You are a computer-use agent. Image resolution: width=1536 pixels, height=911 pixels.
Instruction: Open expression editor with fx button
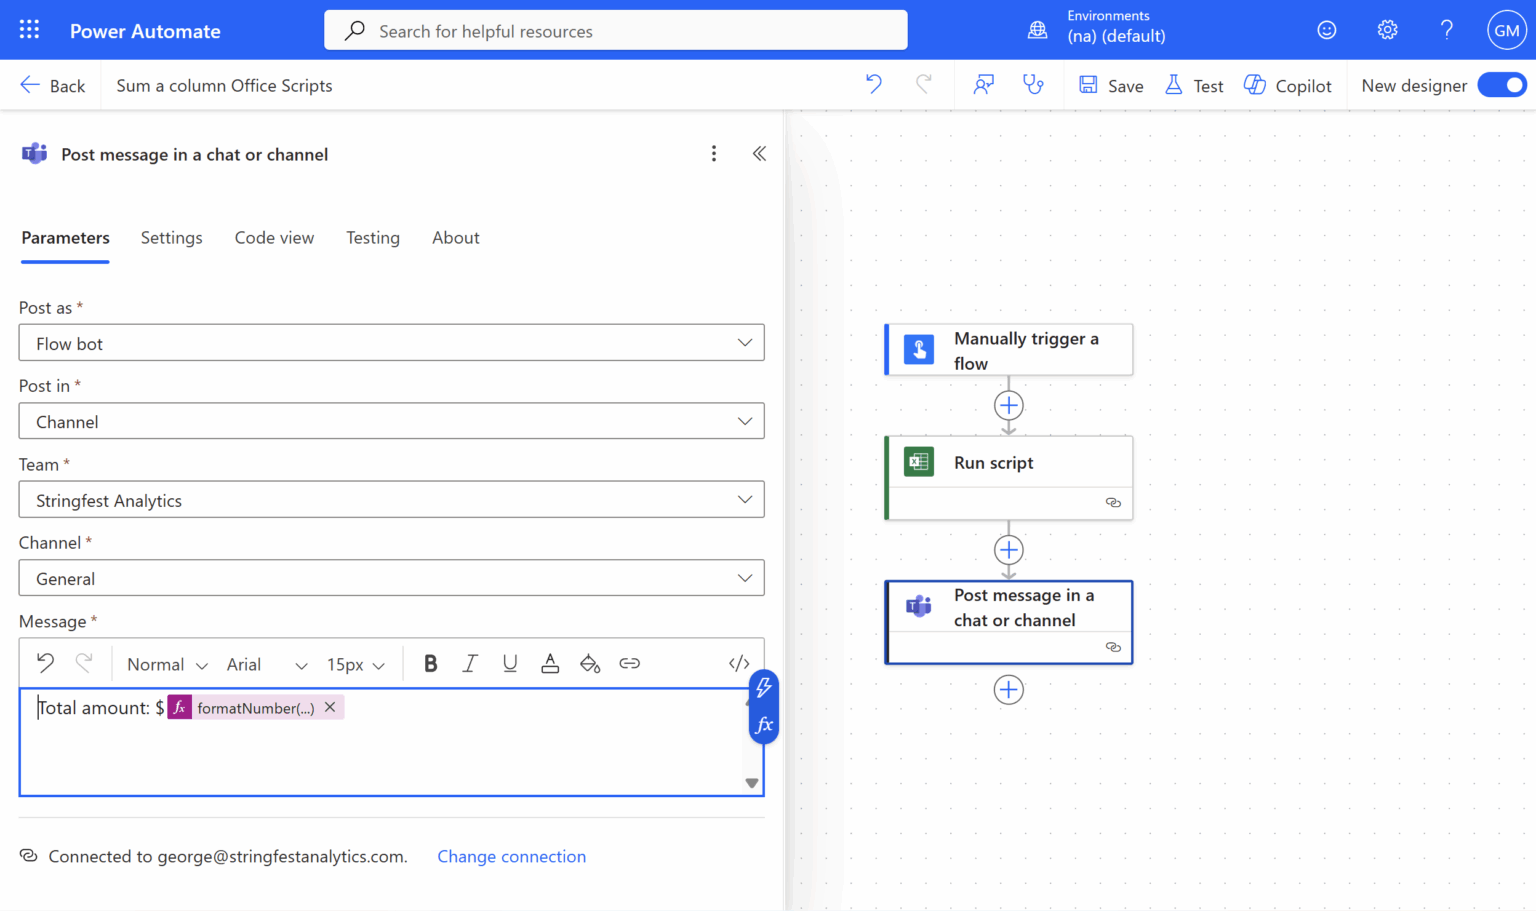[x=764, y=725]
